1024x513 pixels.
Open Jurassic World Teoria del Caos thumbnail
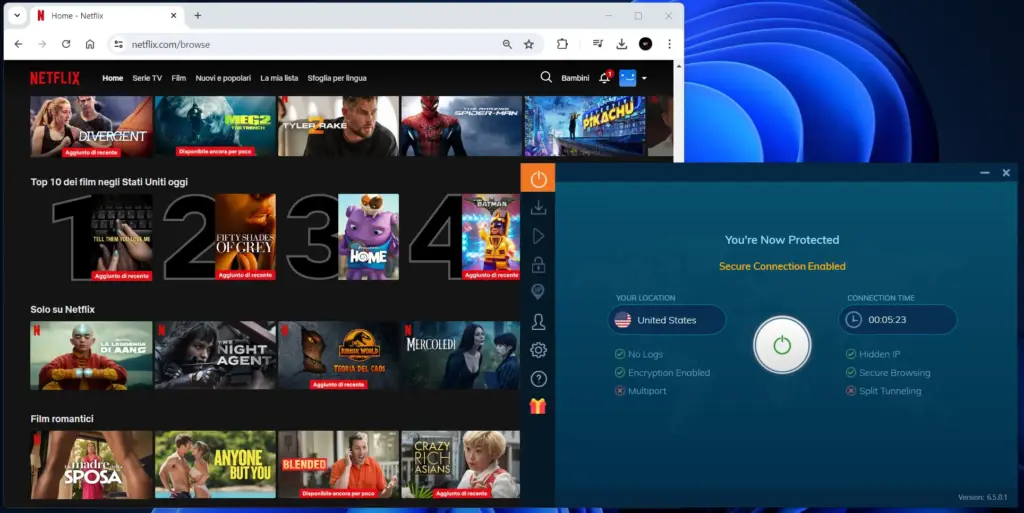pos(338,355)
